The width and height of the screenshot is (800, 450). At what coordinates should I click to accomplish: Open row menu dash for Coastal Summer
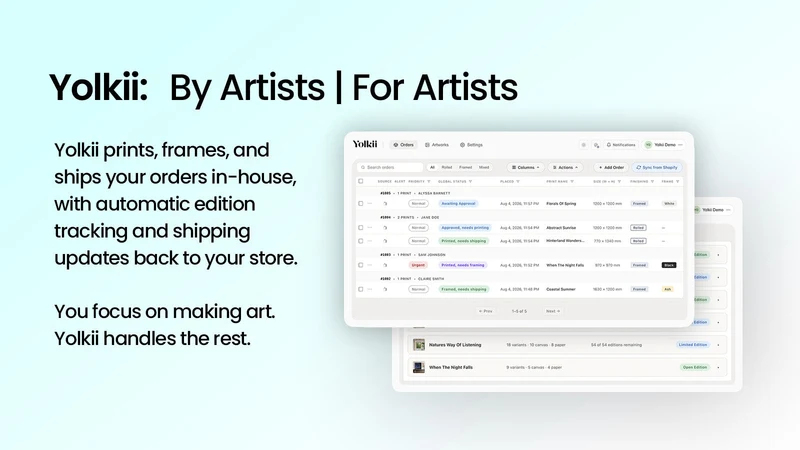coord(370,289)
